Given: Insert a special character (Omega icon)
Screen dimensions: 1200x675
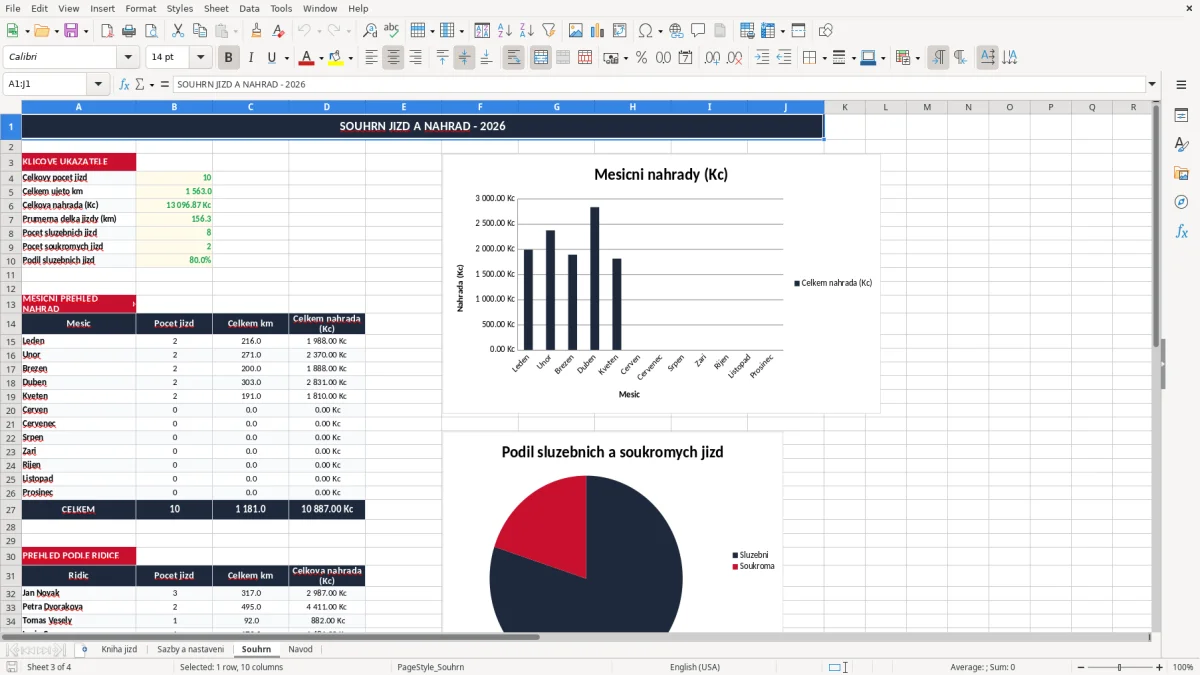Looking at the screenshot, I should [x=645, y=31].
